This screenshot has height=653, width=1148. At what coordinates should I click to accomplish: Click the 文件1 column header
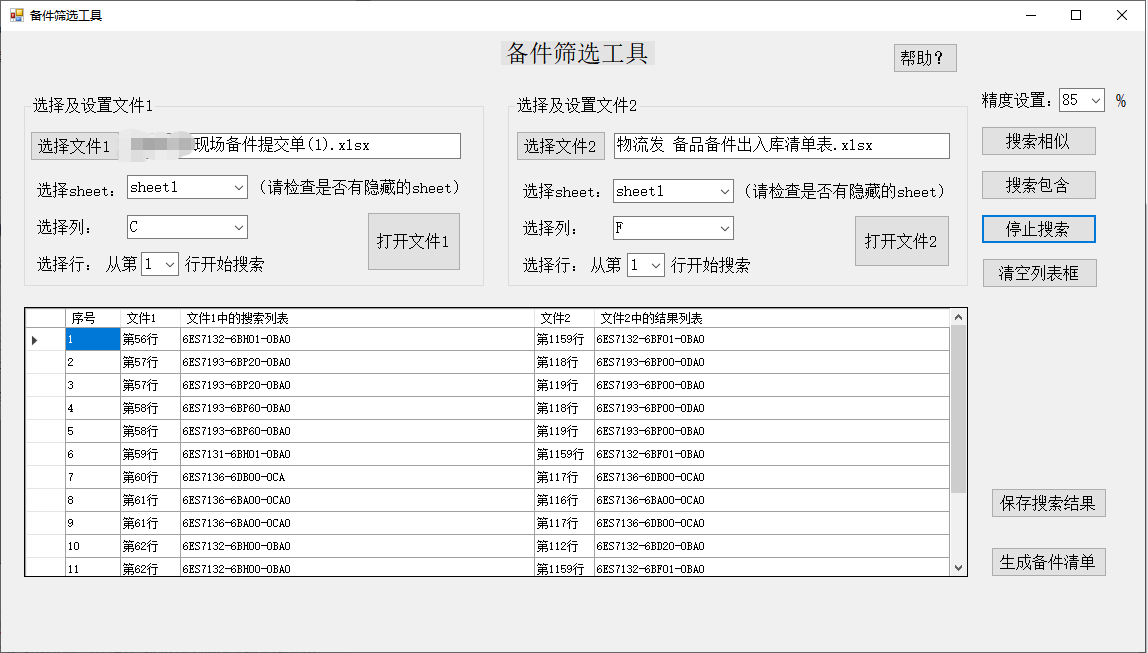(x=150, y=318)
